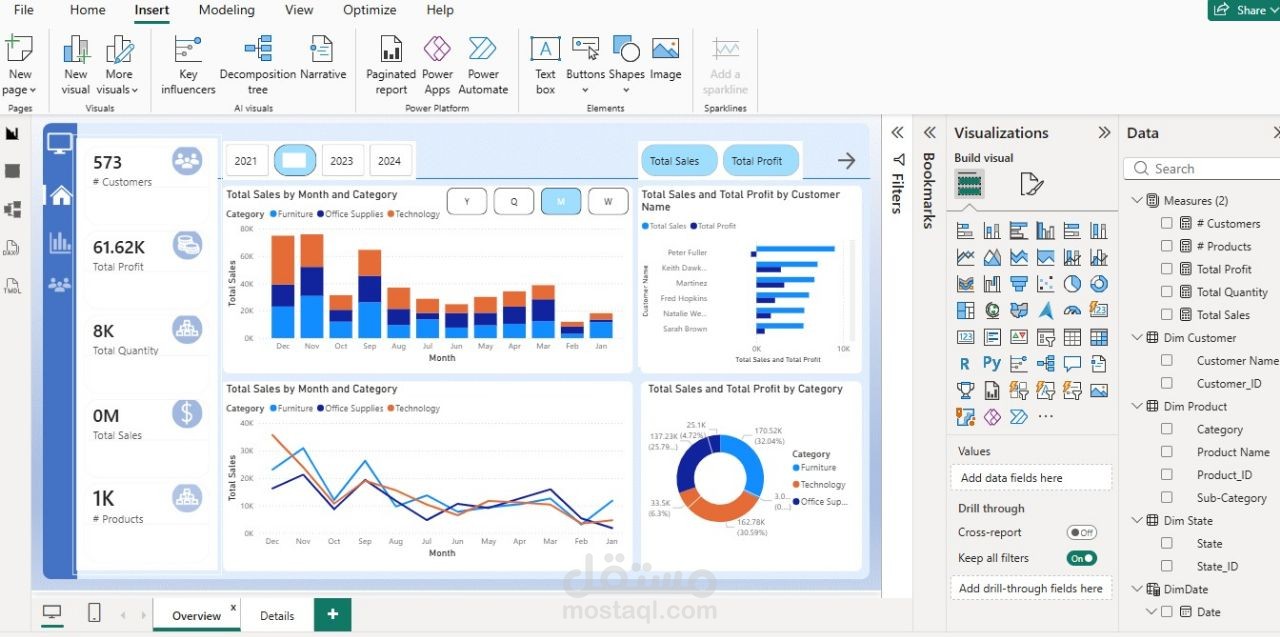Image resolution: width=1280 pixels, height=637 pixels.
Task: Enable the Cross-report drill through toggle
Action: pos(1081,532)
